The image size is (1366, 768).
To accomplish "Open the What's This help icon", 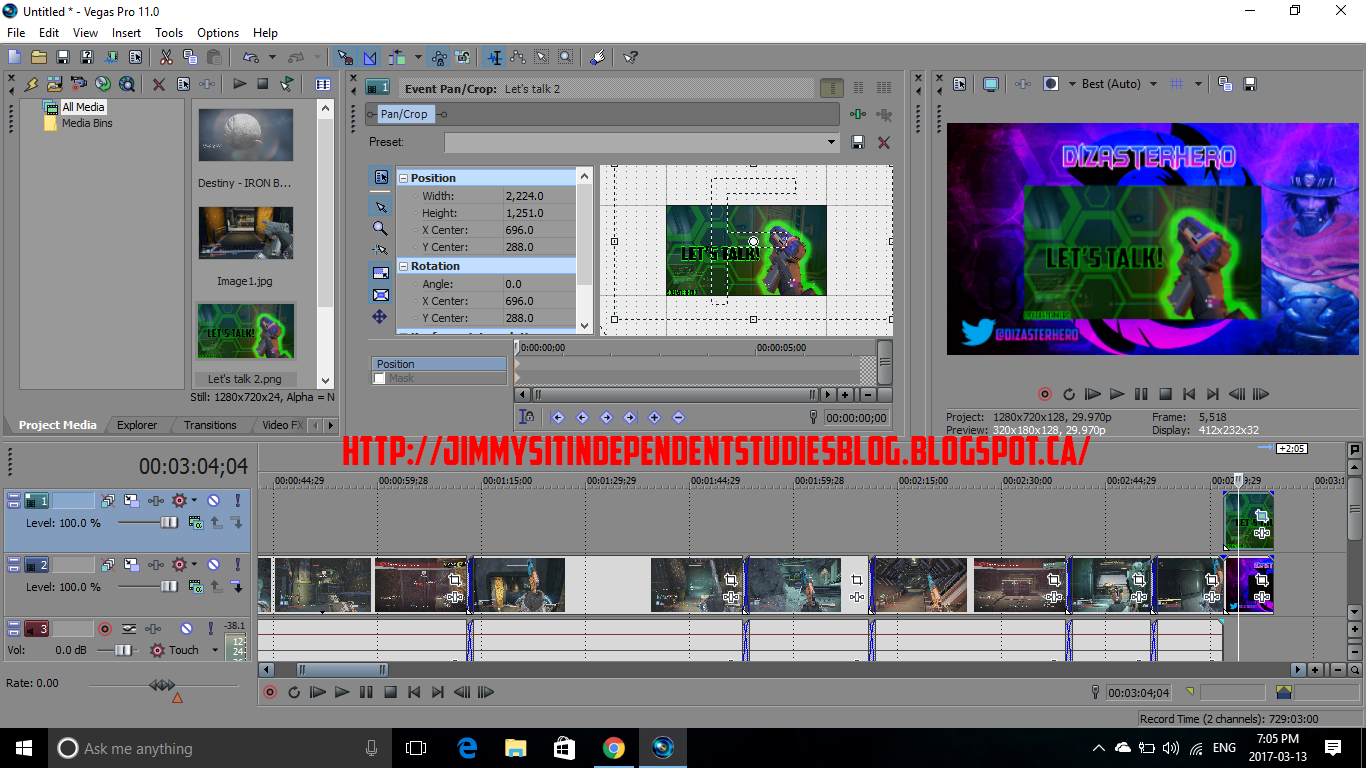I will pyautogui.click(x=631, y=57).
